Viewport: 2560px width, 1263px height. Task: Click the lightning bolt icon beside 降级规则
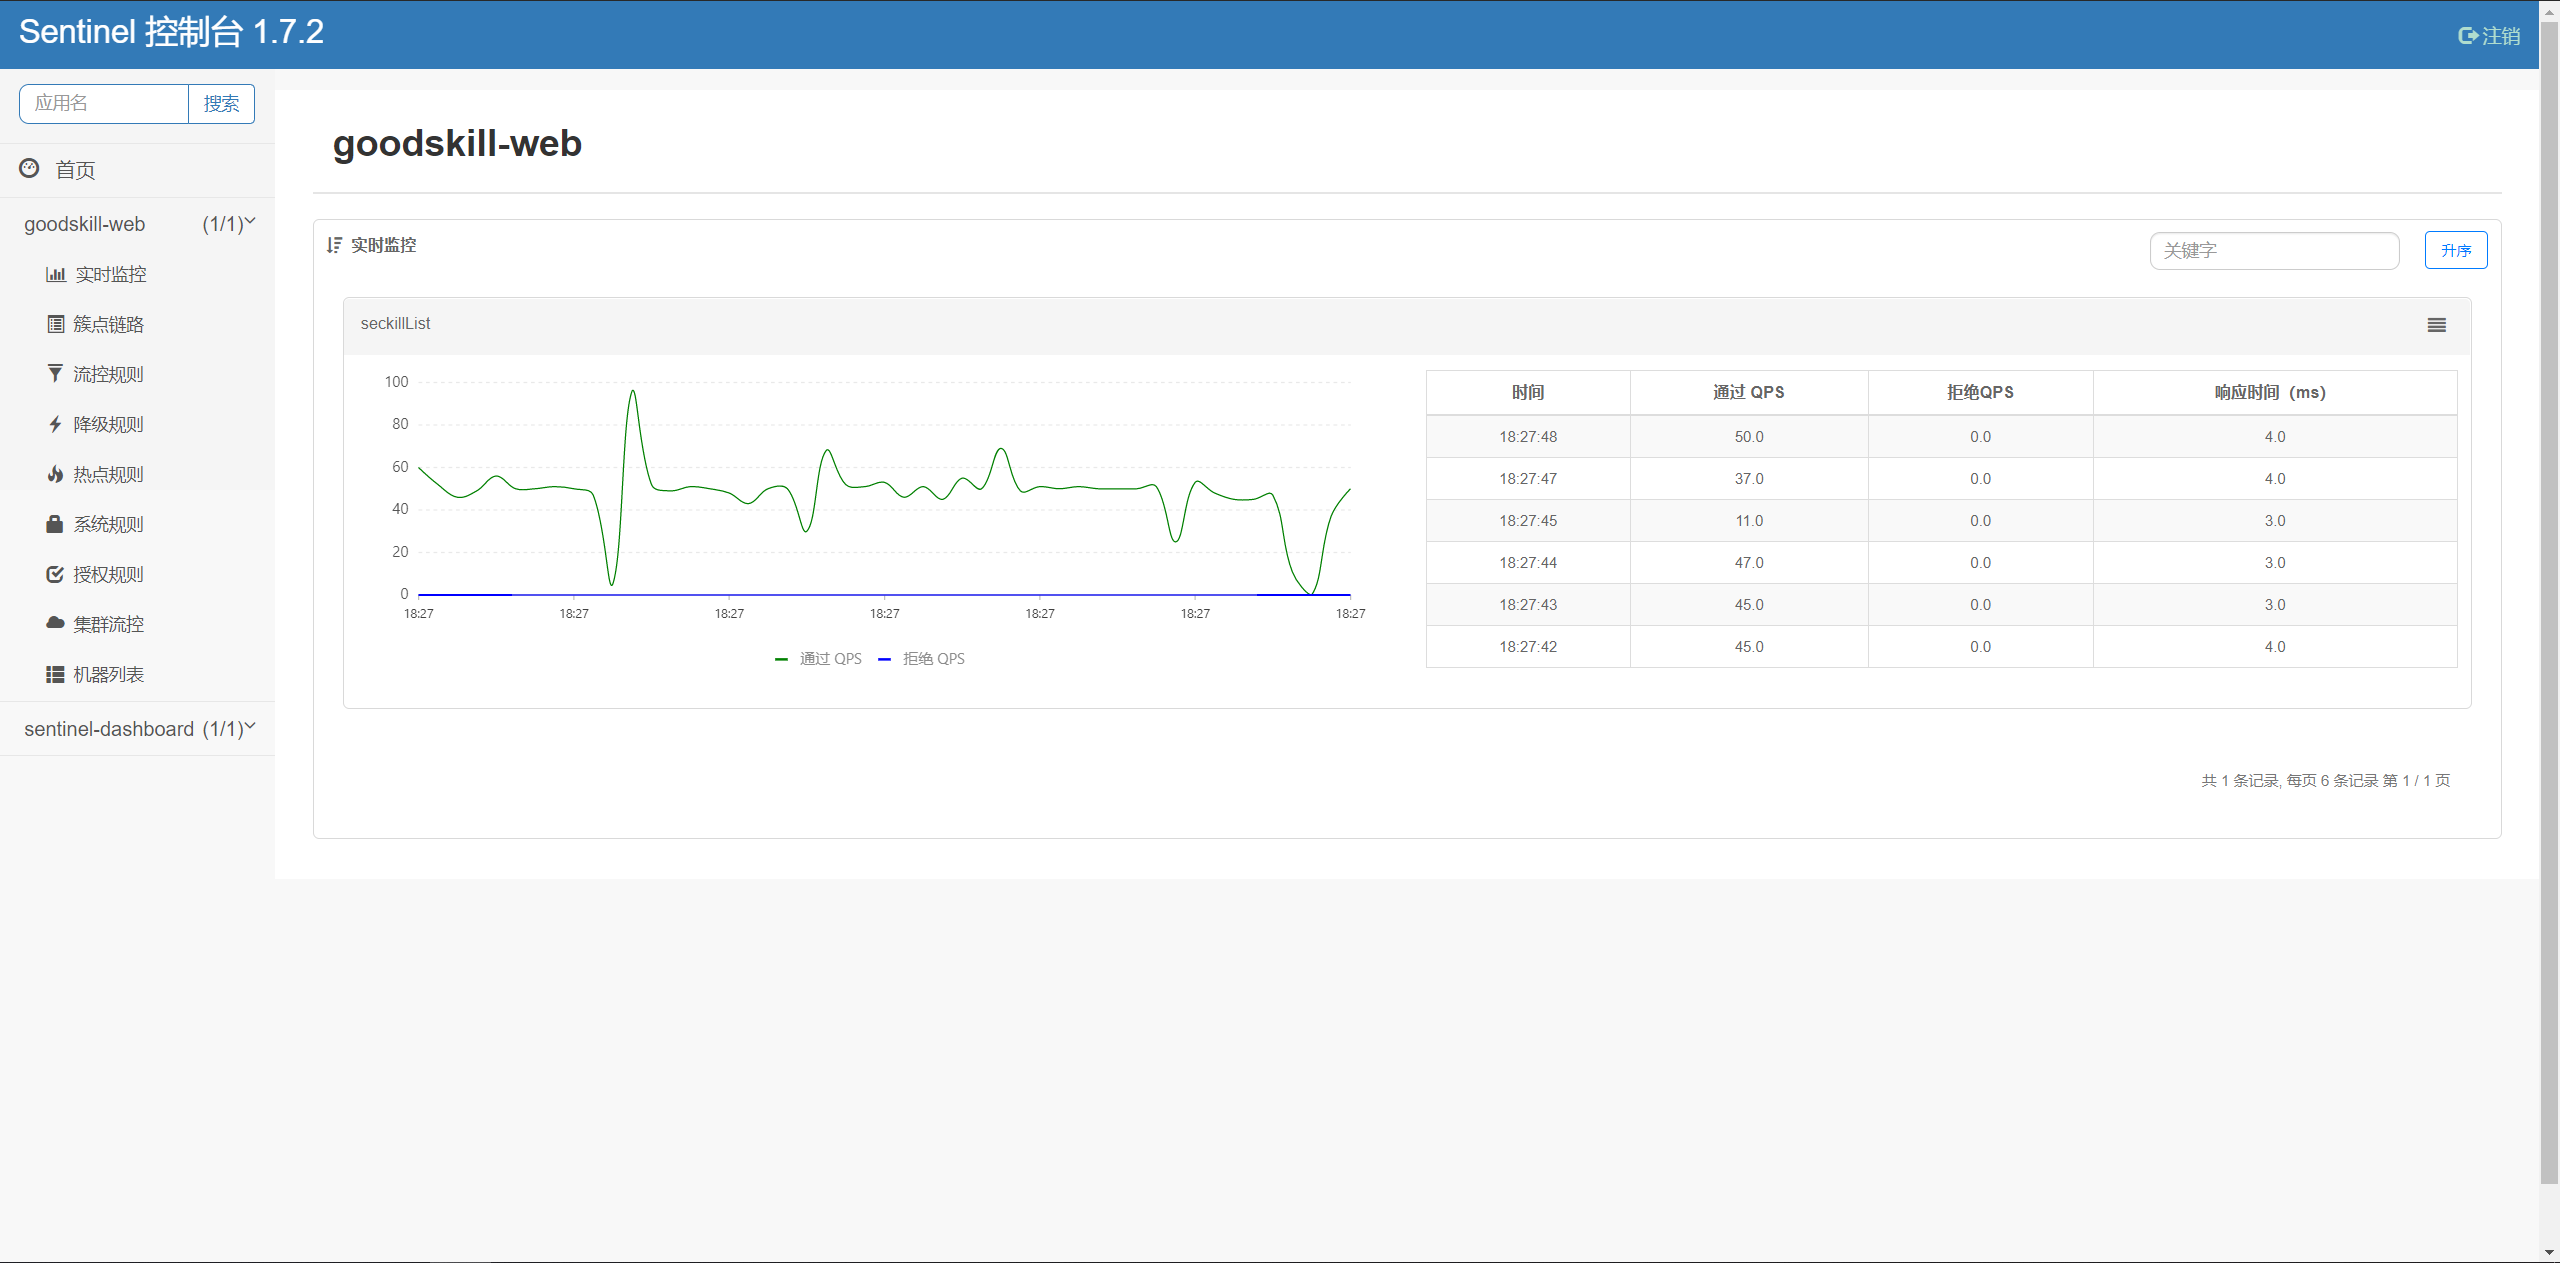(55, 424)
